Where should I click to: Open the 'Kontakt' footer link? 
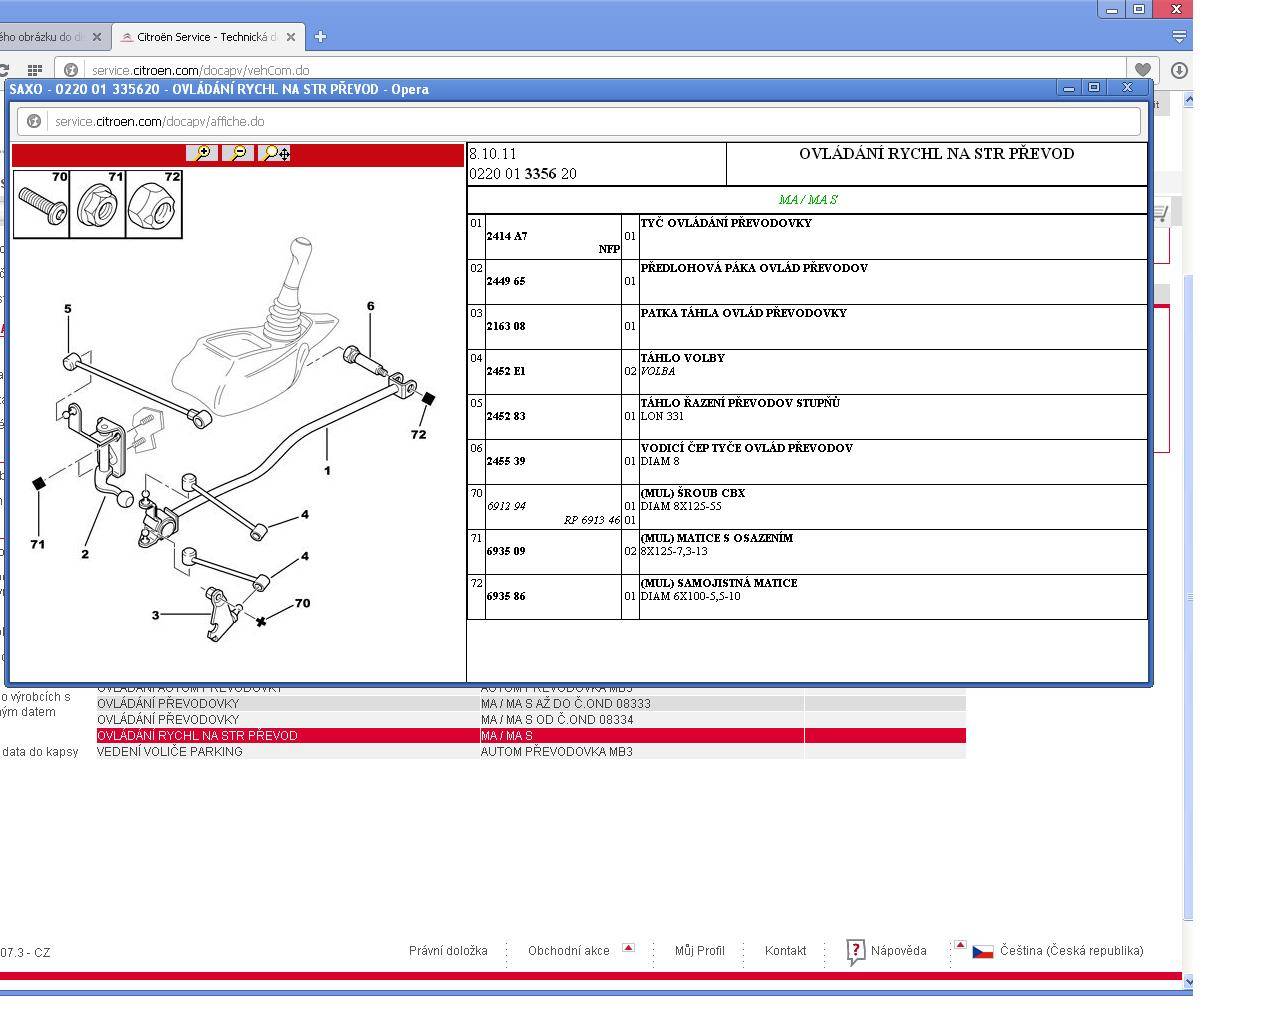point(785,951)
